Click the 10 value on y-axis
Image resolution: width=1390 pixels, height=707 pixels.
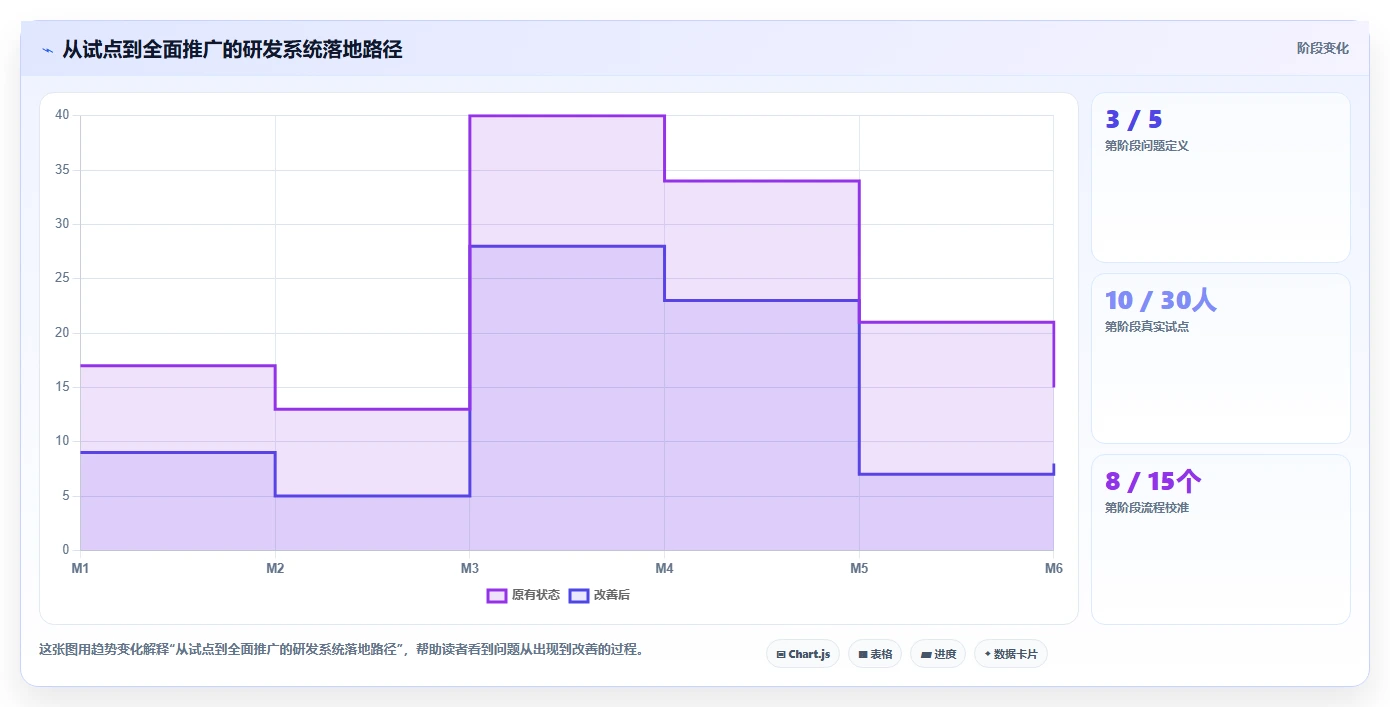tap(62, 441)
